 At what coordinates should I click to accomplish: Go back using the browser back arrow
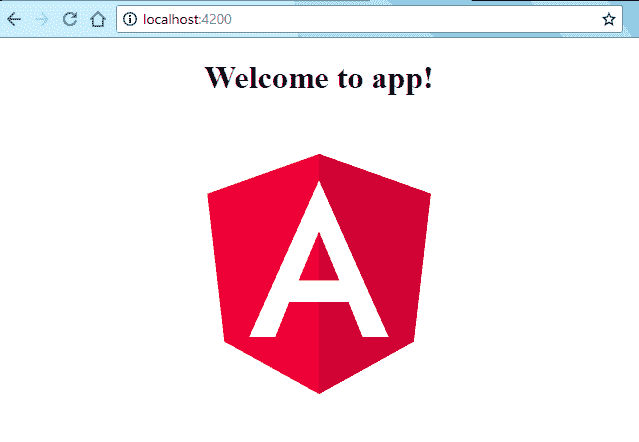pos(14,19)
